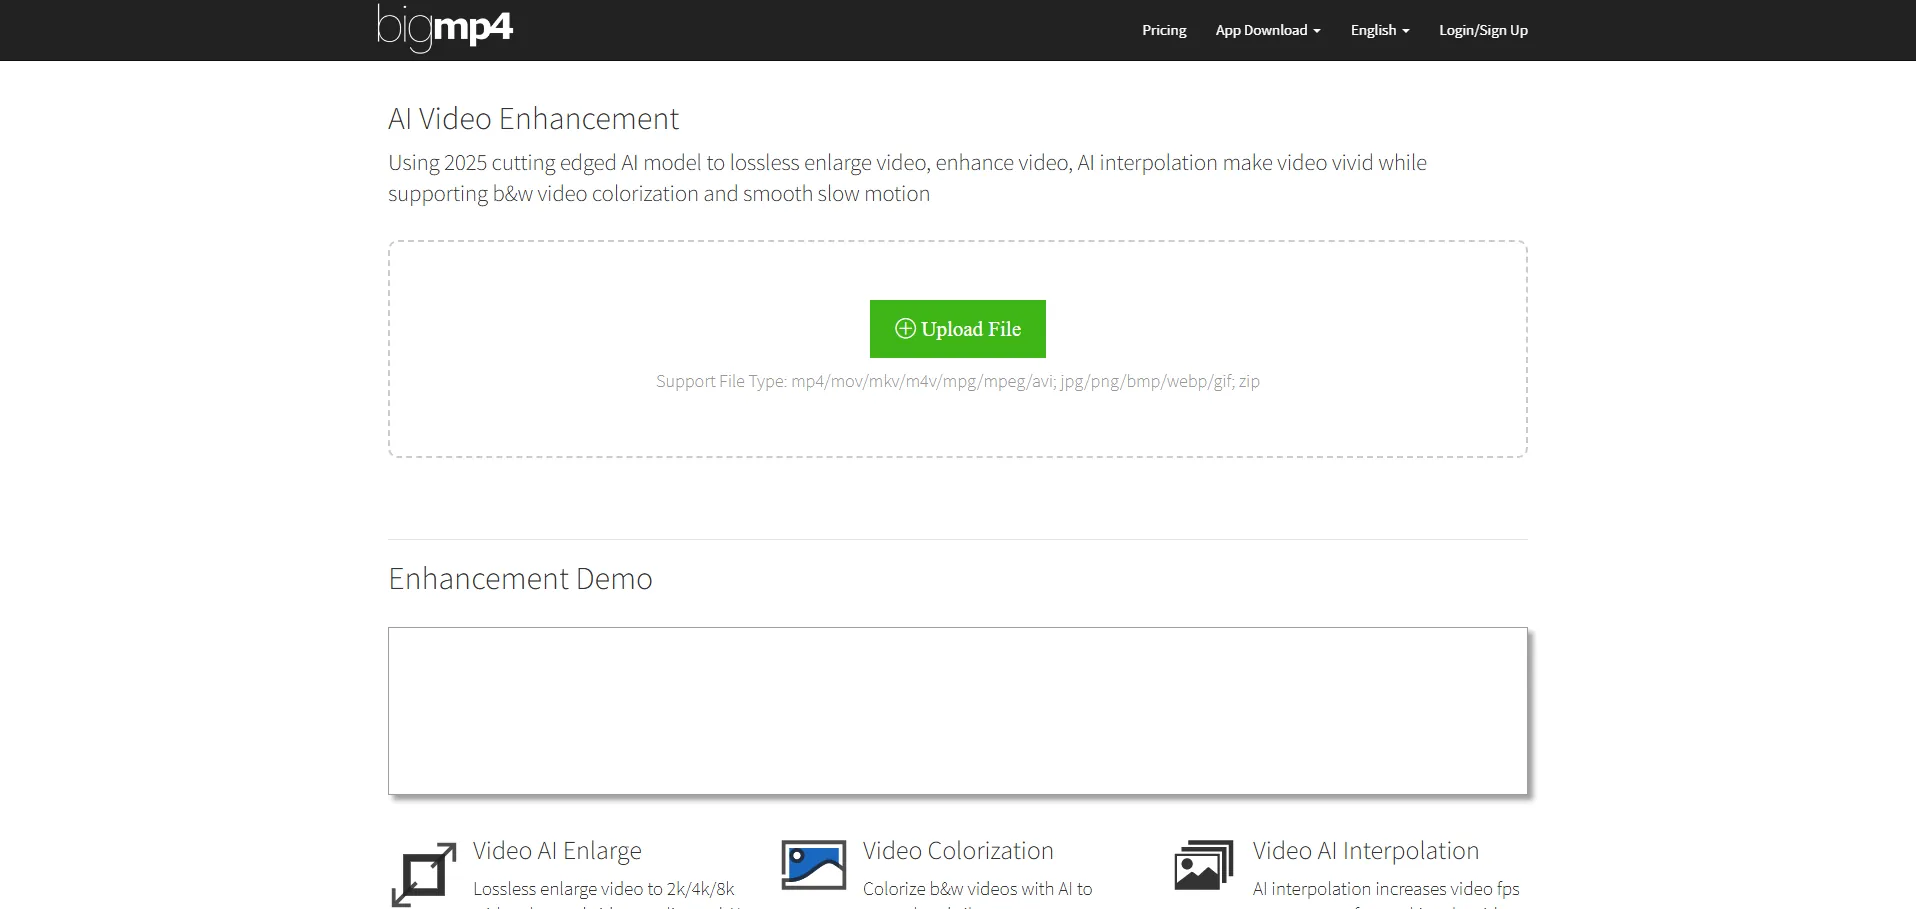Open the Pricing page
1916x909 pixels.
tap(1164, 30)
